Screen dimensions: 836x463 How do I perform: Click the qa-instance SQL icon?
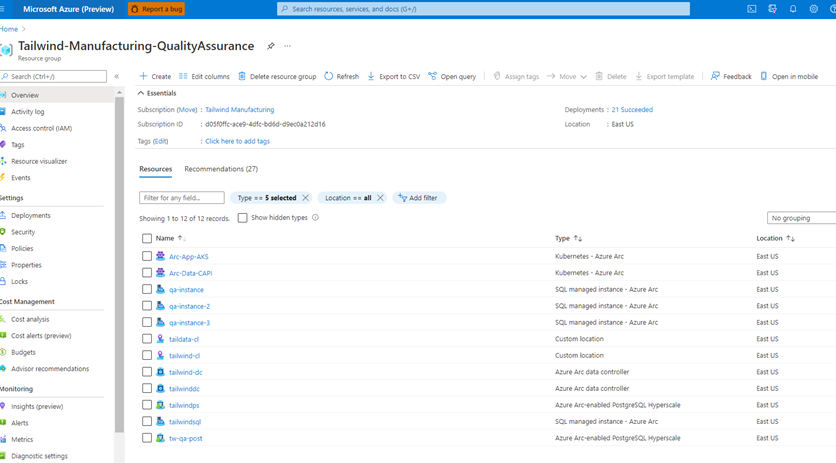pos(160,289)
